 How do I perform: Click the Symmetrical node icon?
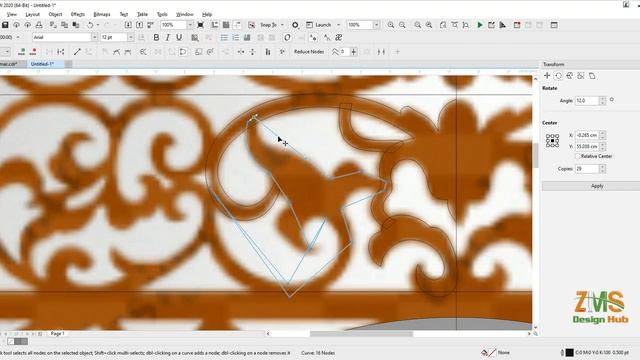click(x=128, y=52)
